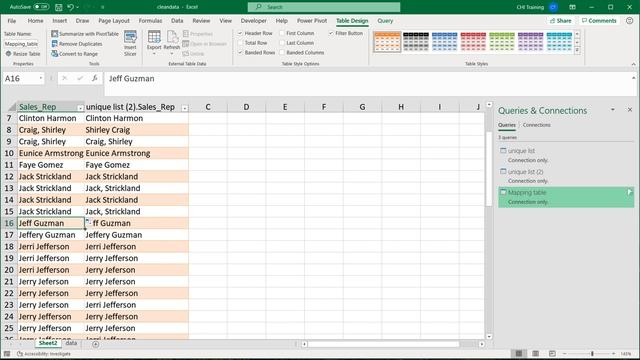
Task: Click the zoom slider handle
Action: click(x=592, y=353)
